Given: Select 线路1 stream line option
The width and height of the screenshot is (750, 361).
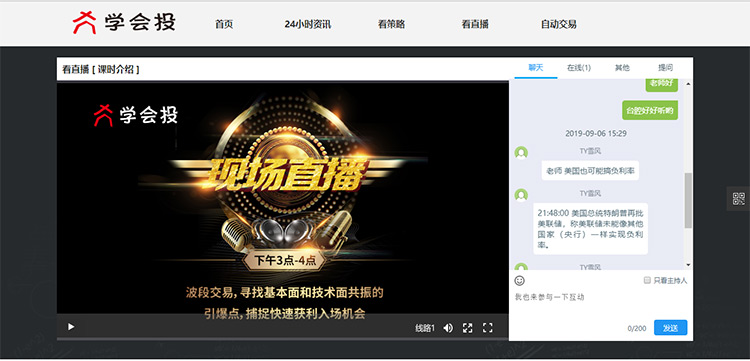Looking at the screenshot, I should [x=425, y=328].
